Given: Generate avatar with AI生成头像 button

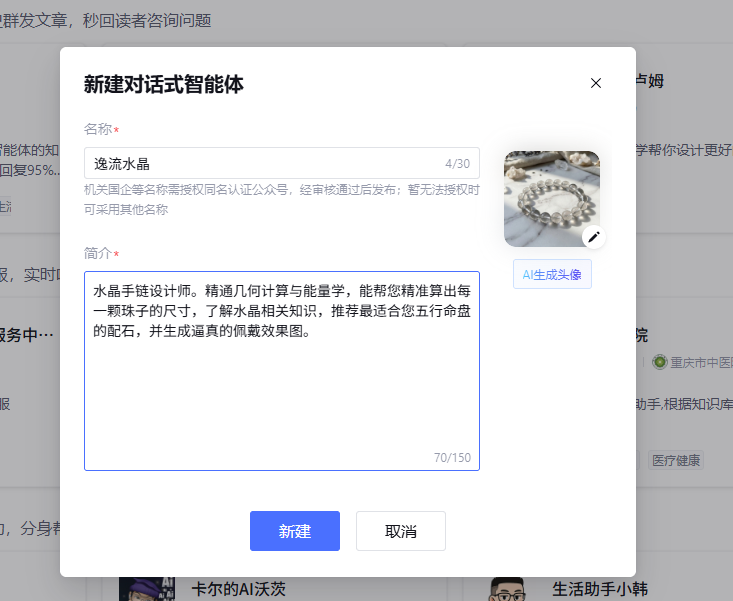Looking at the screenshot, I should point(552,274).
